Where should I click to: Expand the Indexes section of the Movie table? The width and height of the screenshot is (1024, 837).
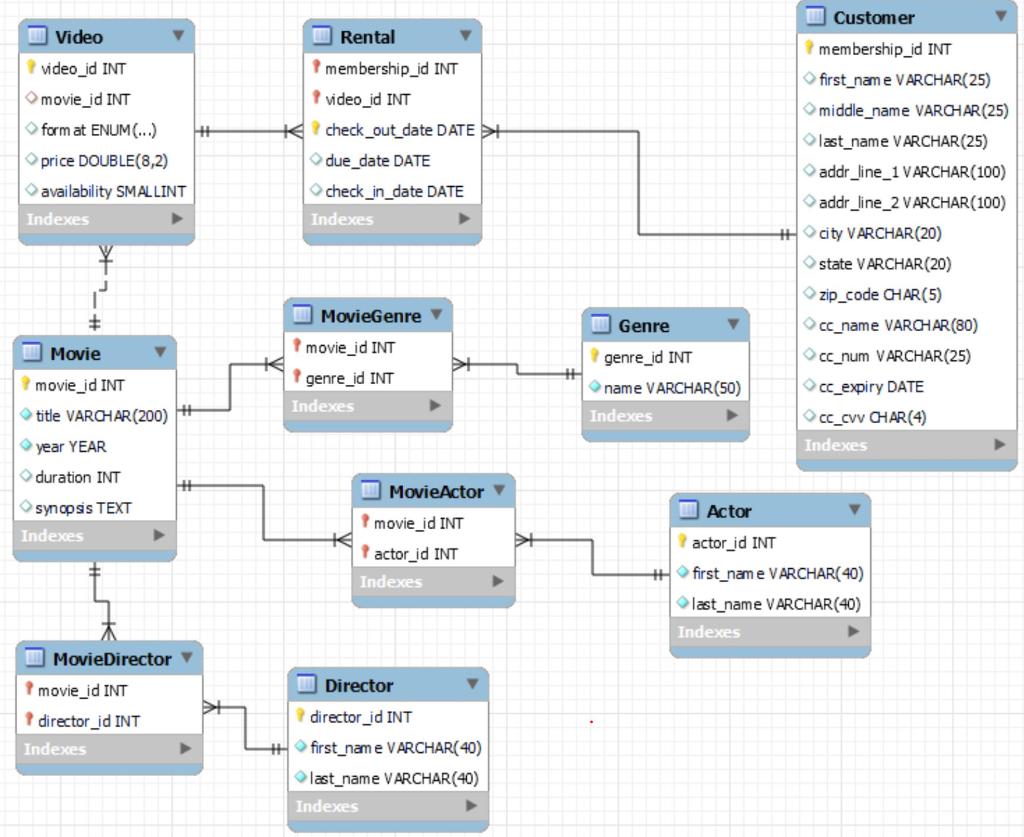[x=95, y=536]
